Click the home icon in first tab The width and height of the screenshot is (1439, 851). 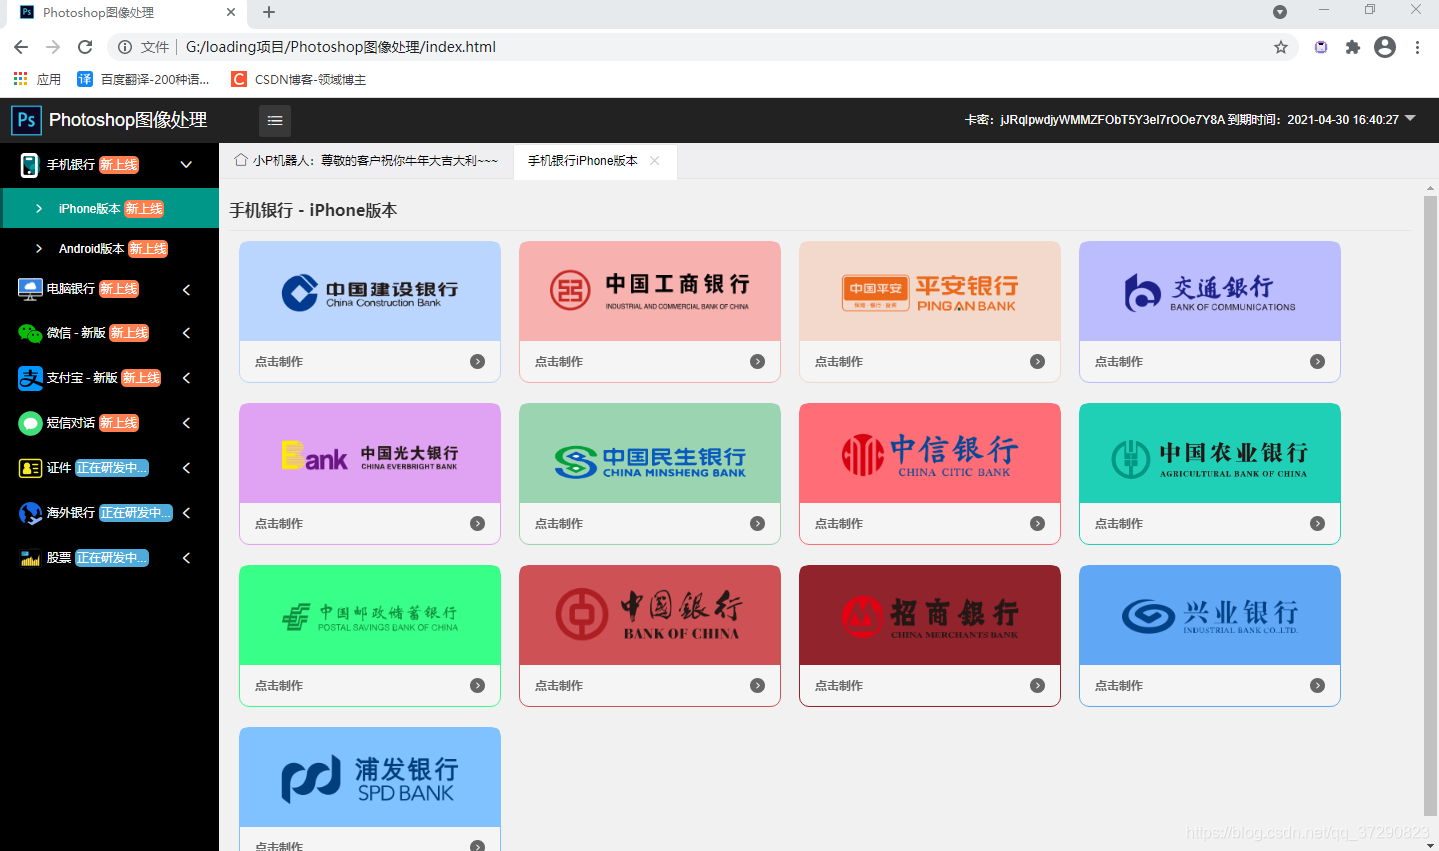click(240, 160)
